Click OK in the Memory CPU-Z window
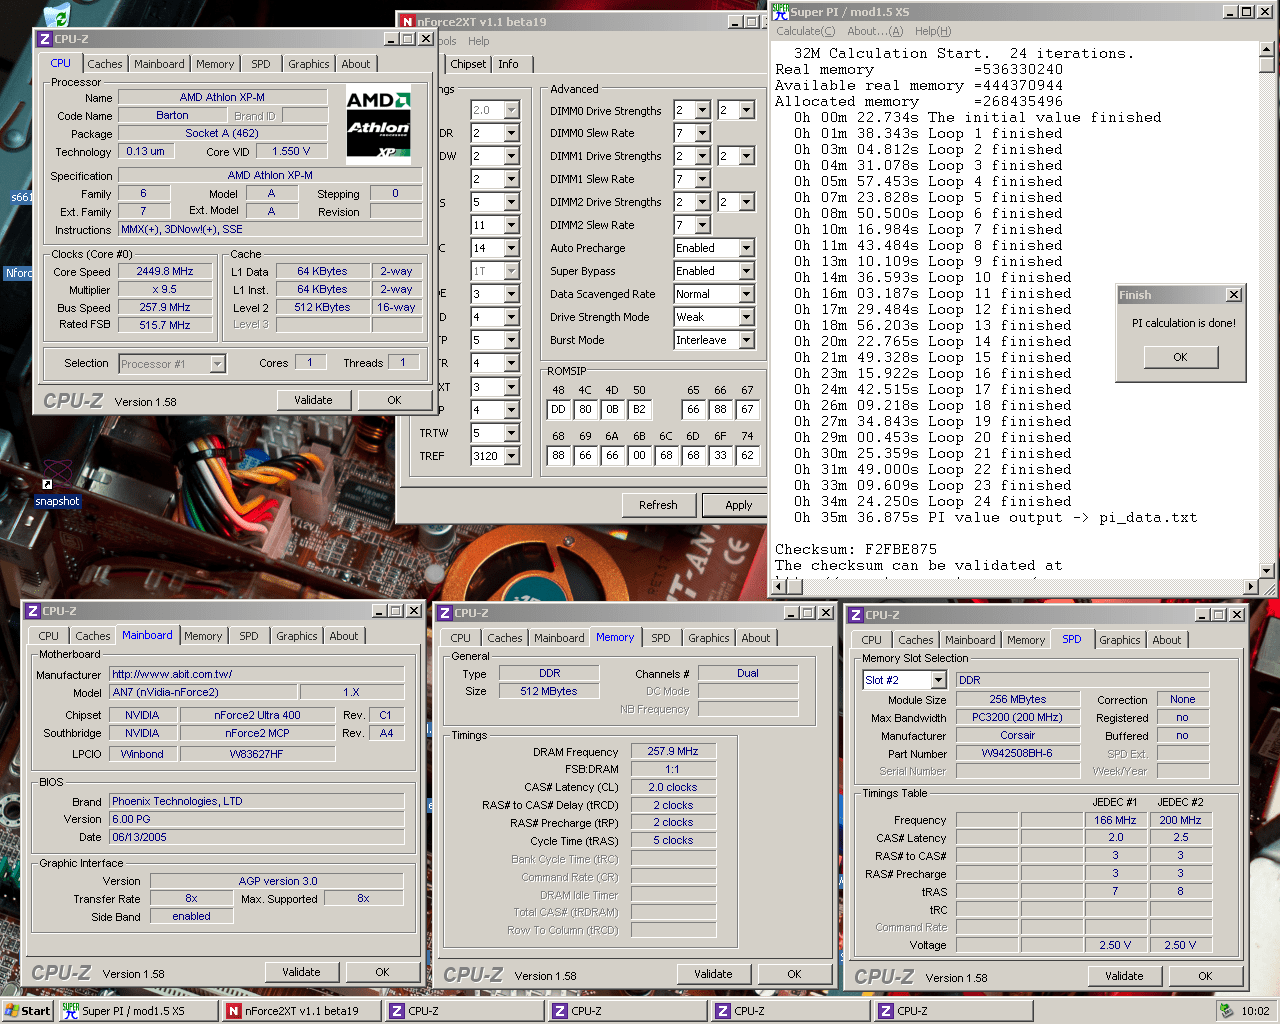The width and height of the screenshot is (1280, 1024). coord(794,974)
